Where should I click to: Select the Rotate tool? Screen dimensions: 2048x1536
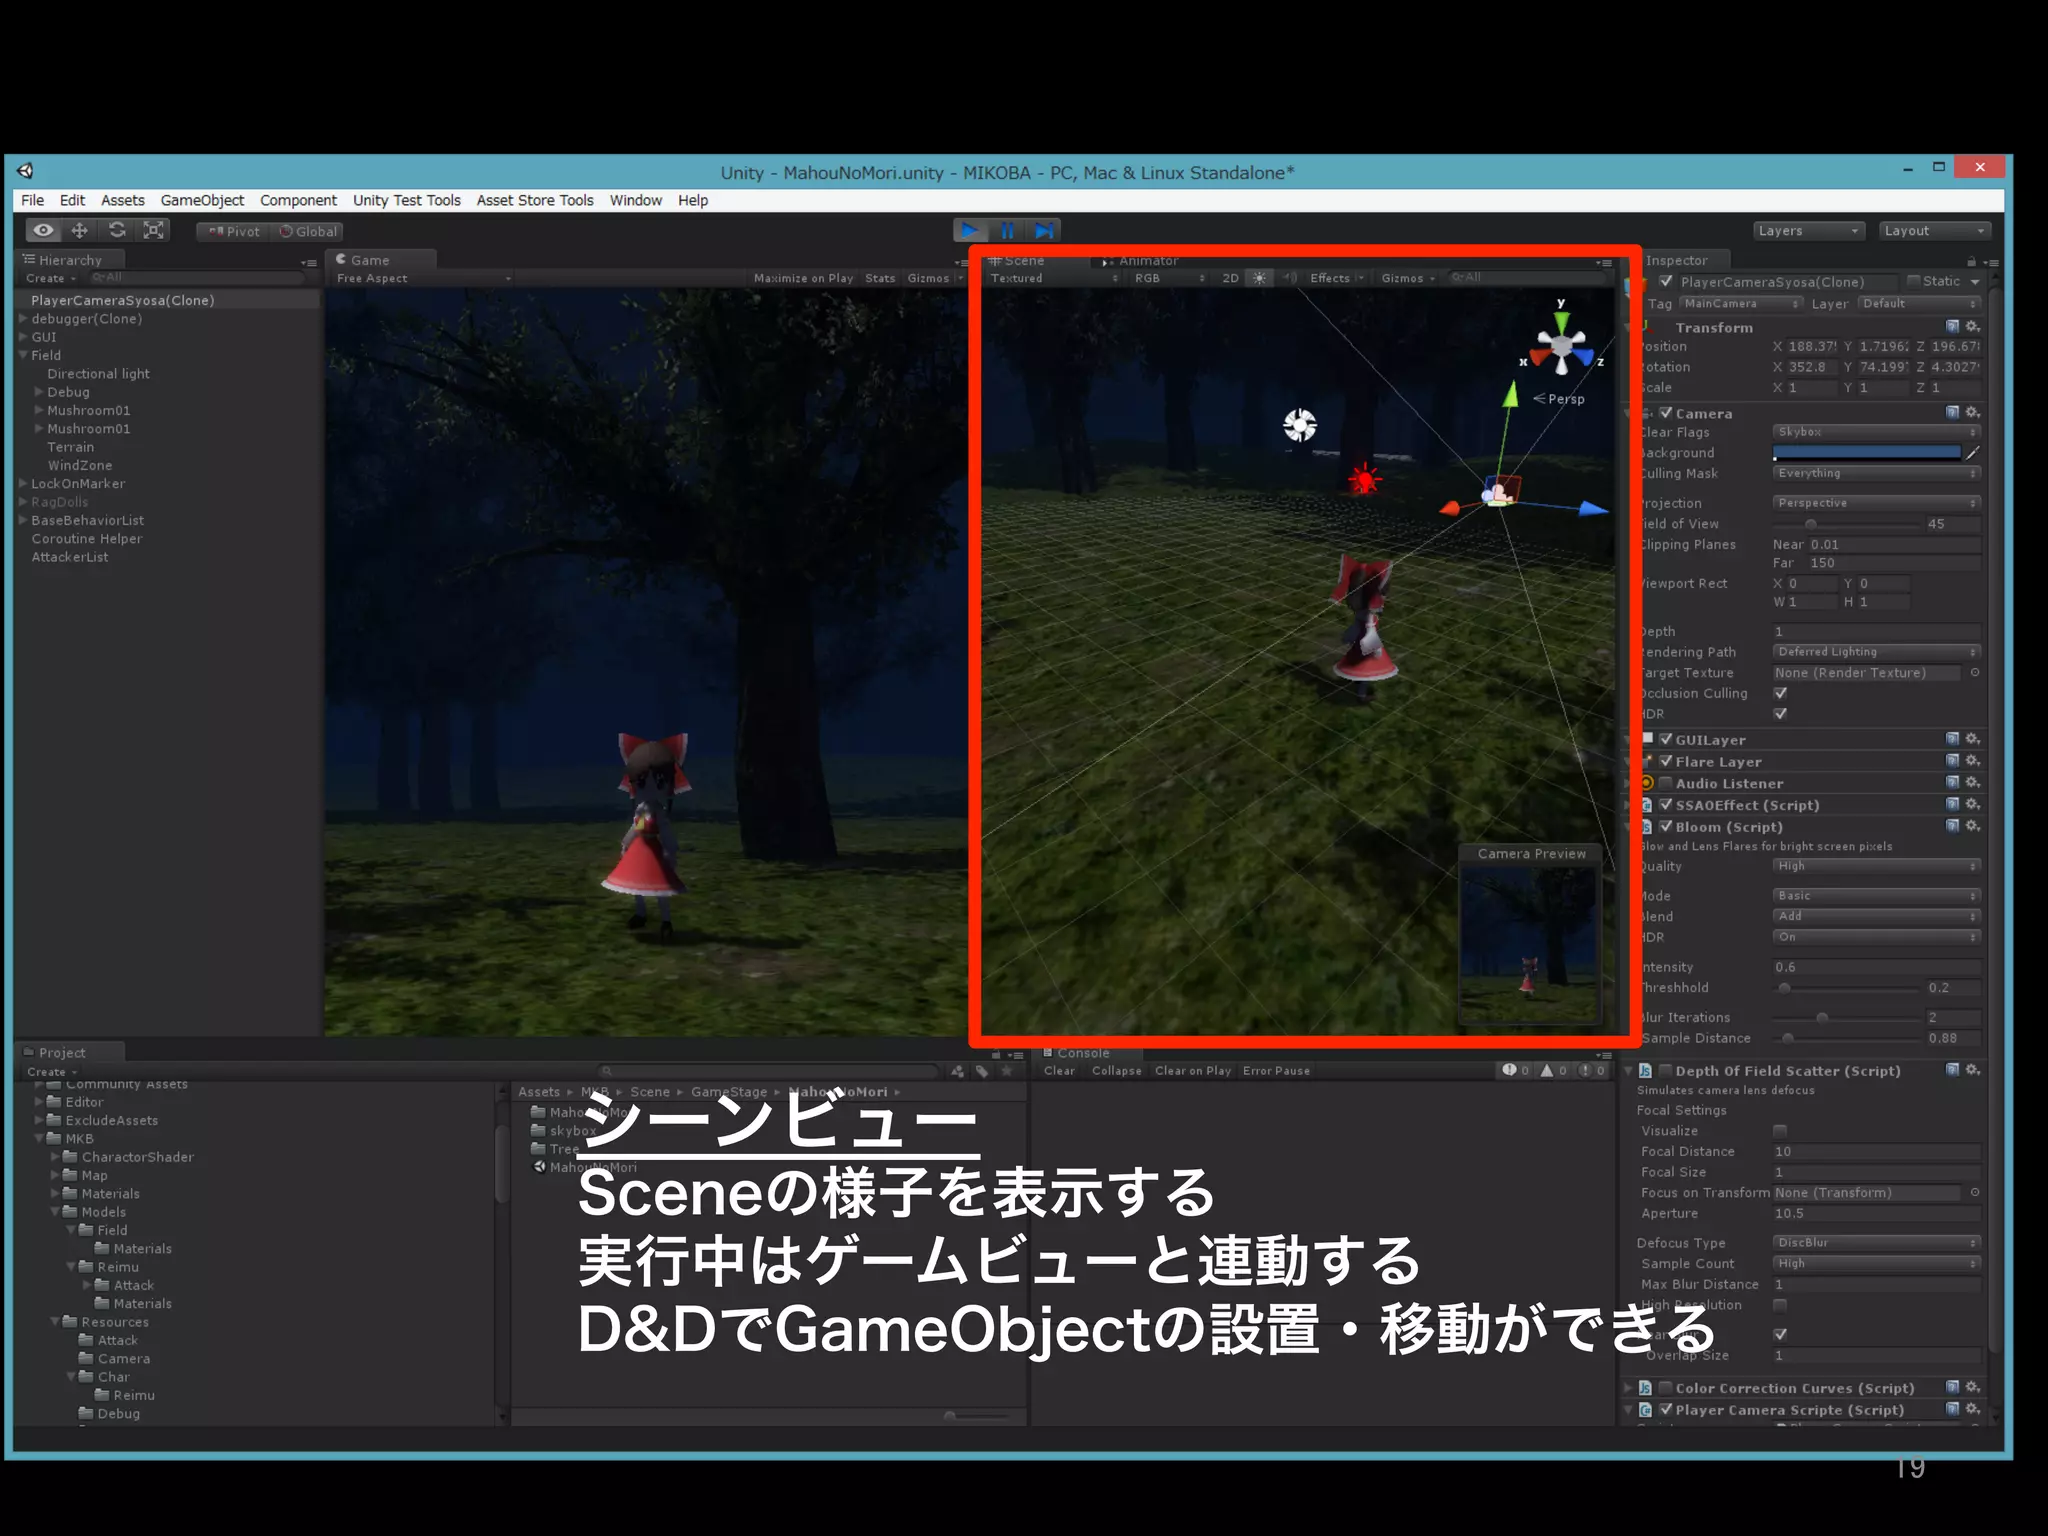pyautogui.click(x=116, y=230)
